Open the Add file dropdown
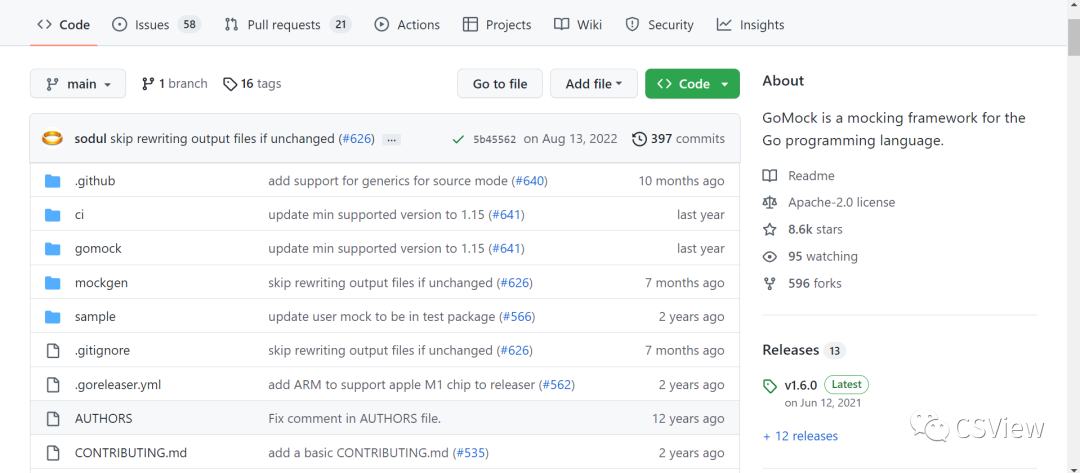 click(x=594, y=84)
